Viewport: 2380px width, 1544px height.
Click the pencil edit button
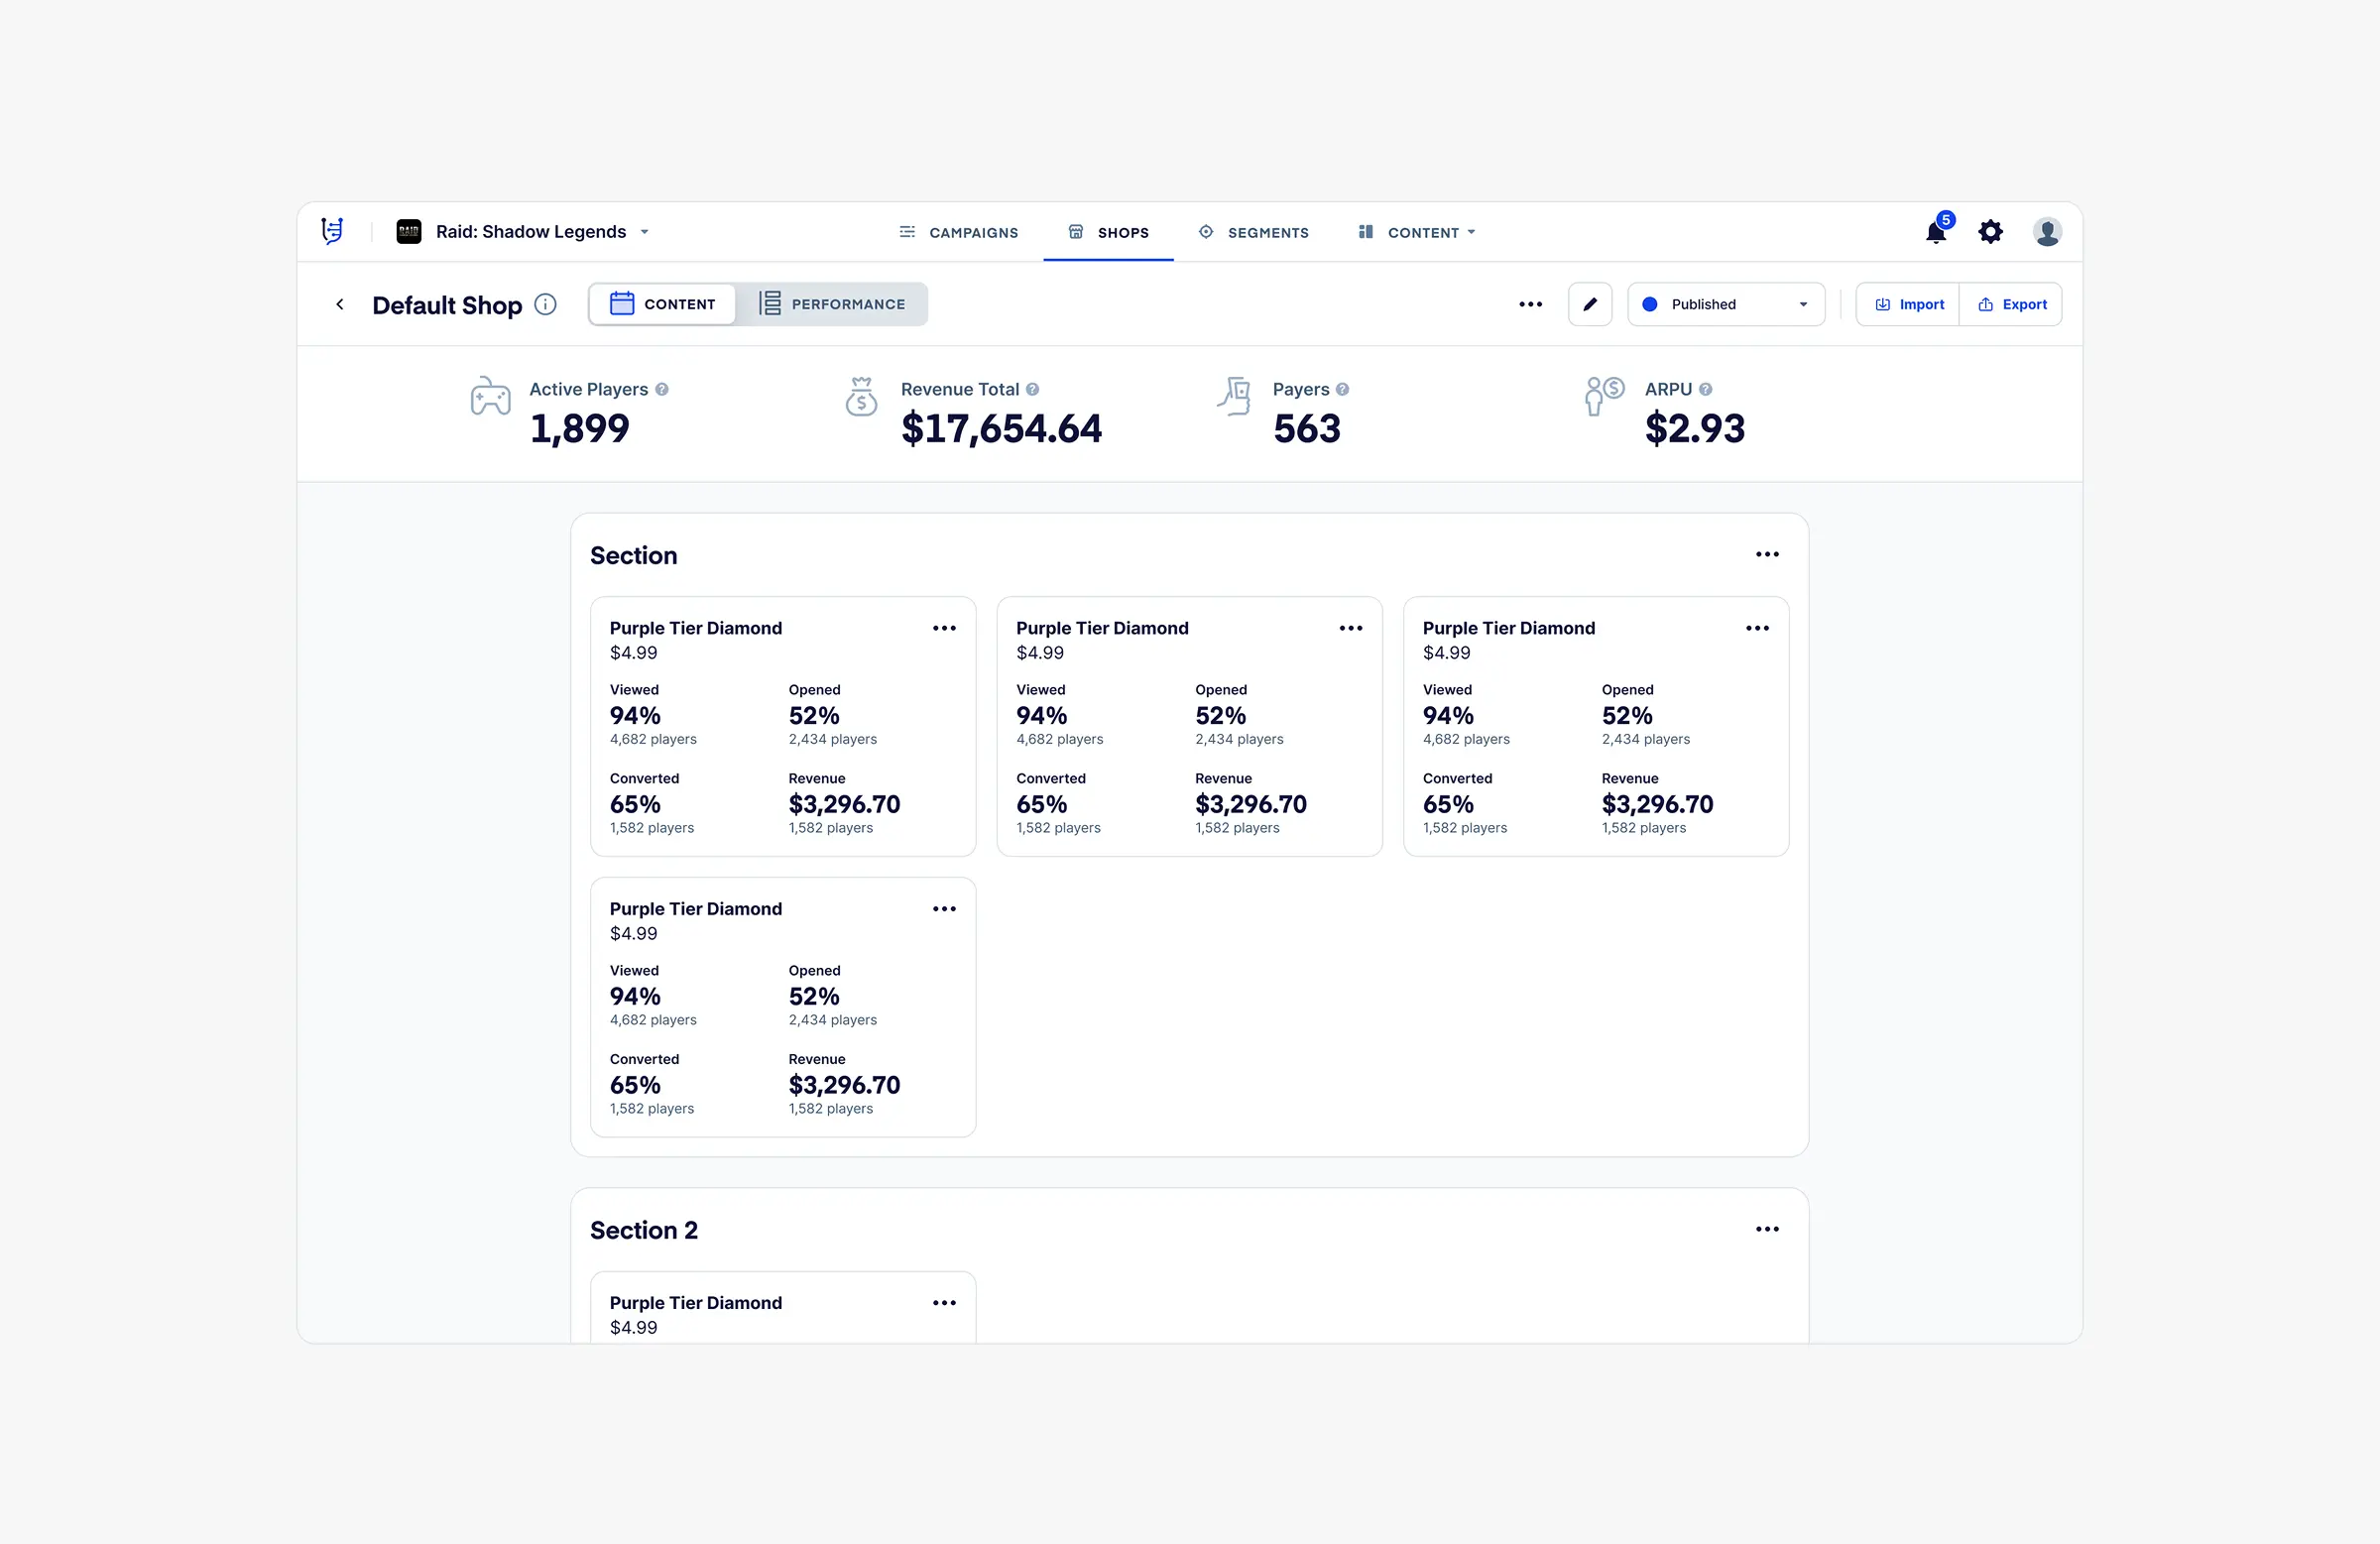pos(1589,304)
